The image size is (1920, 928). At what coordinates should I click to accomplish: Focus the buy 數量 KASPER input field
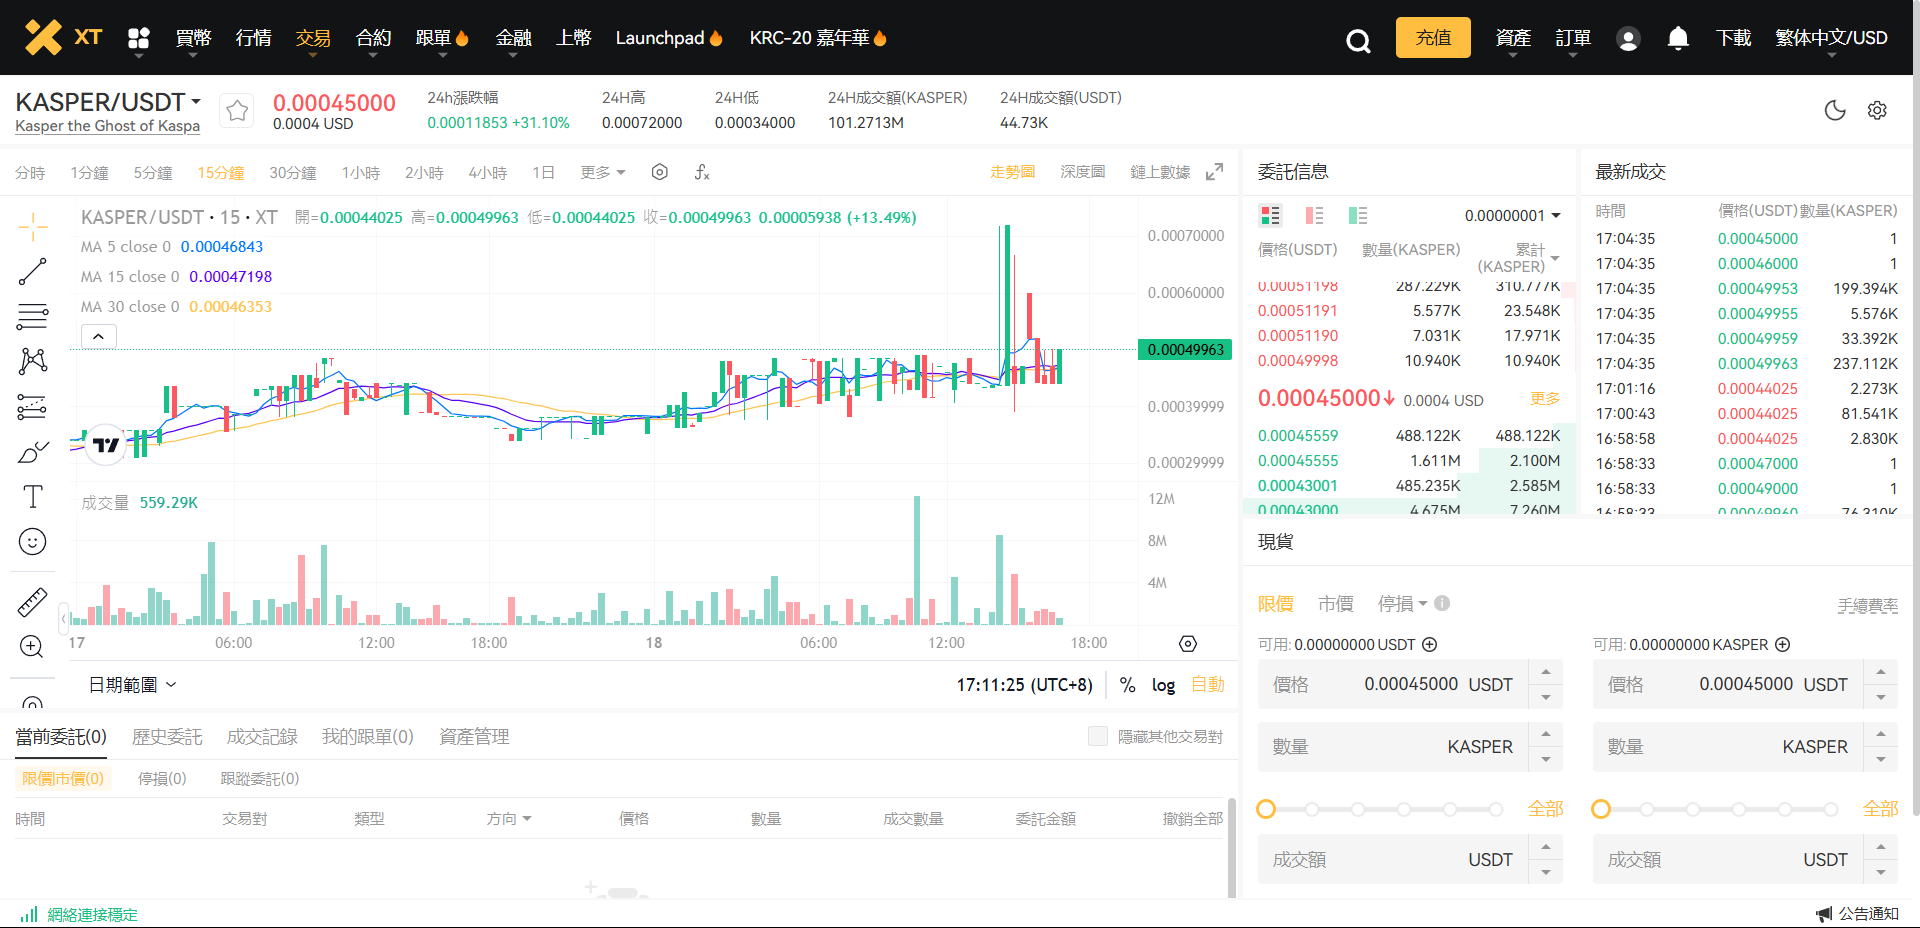click(1393, 747)
